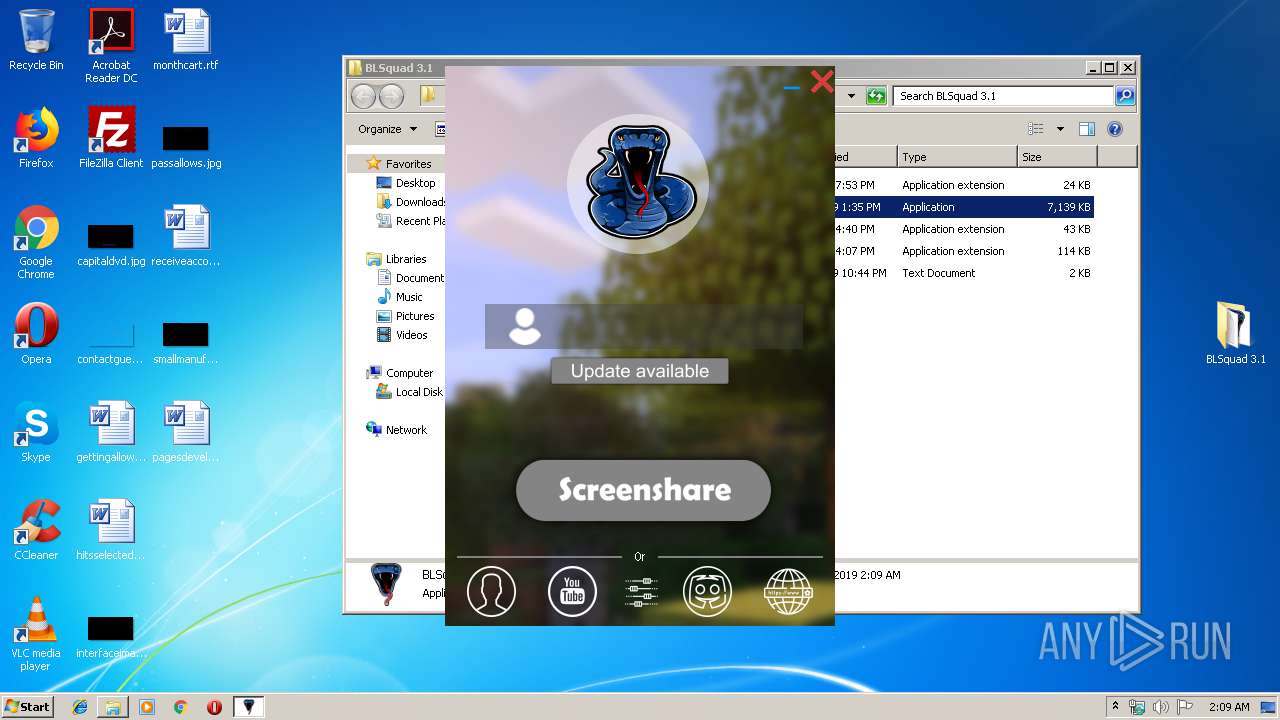Click Explorer forward navigation button
Image resolution: width=1280 pixels, height=720 pixels.
click(392, 96)
